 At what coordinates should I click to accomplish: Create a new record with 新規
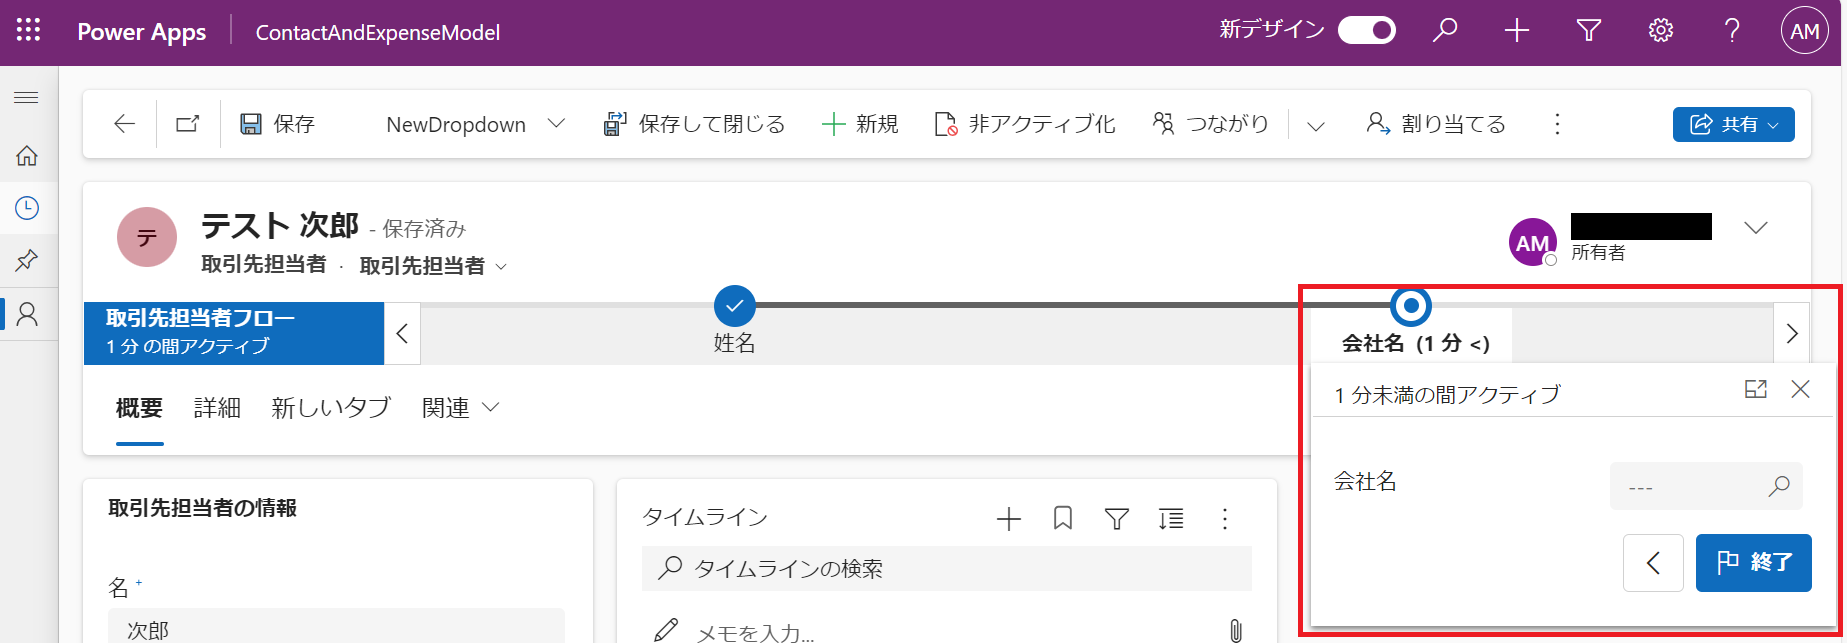[x=860, y=124]
